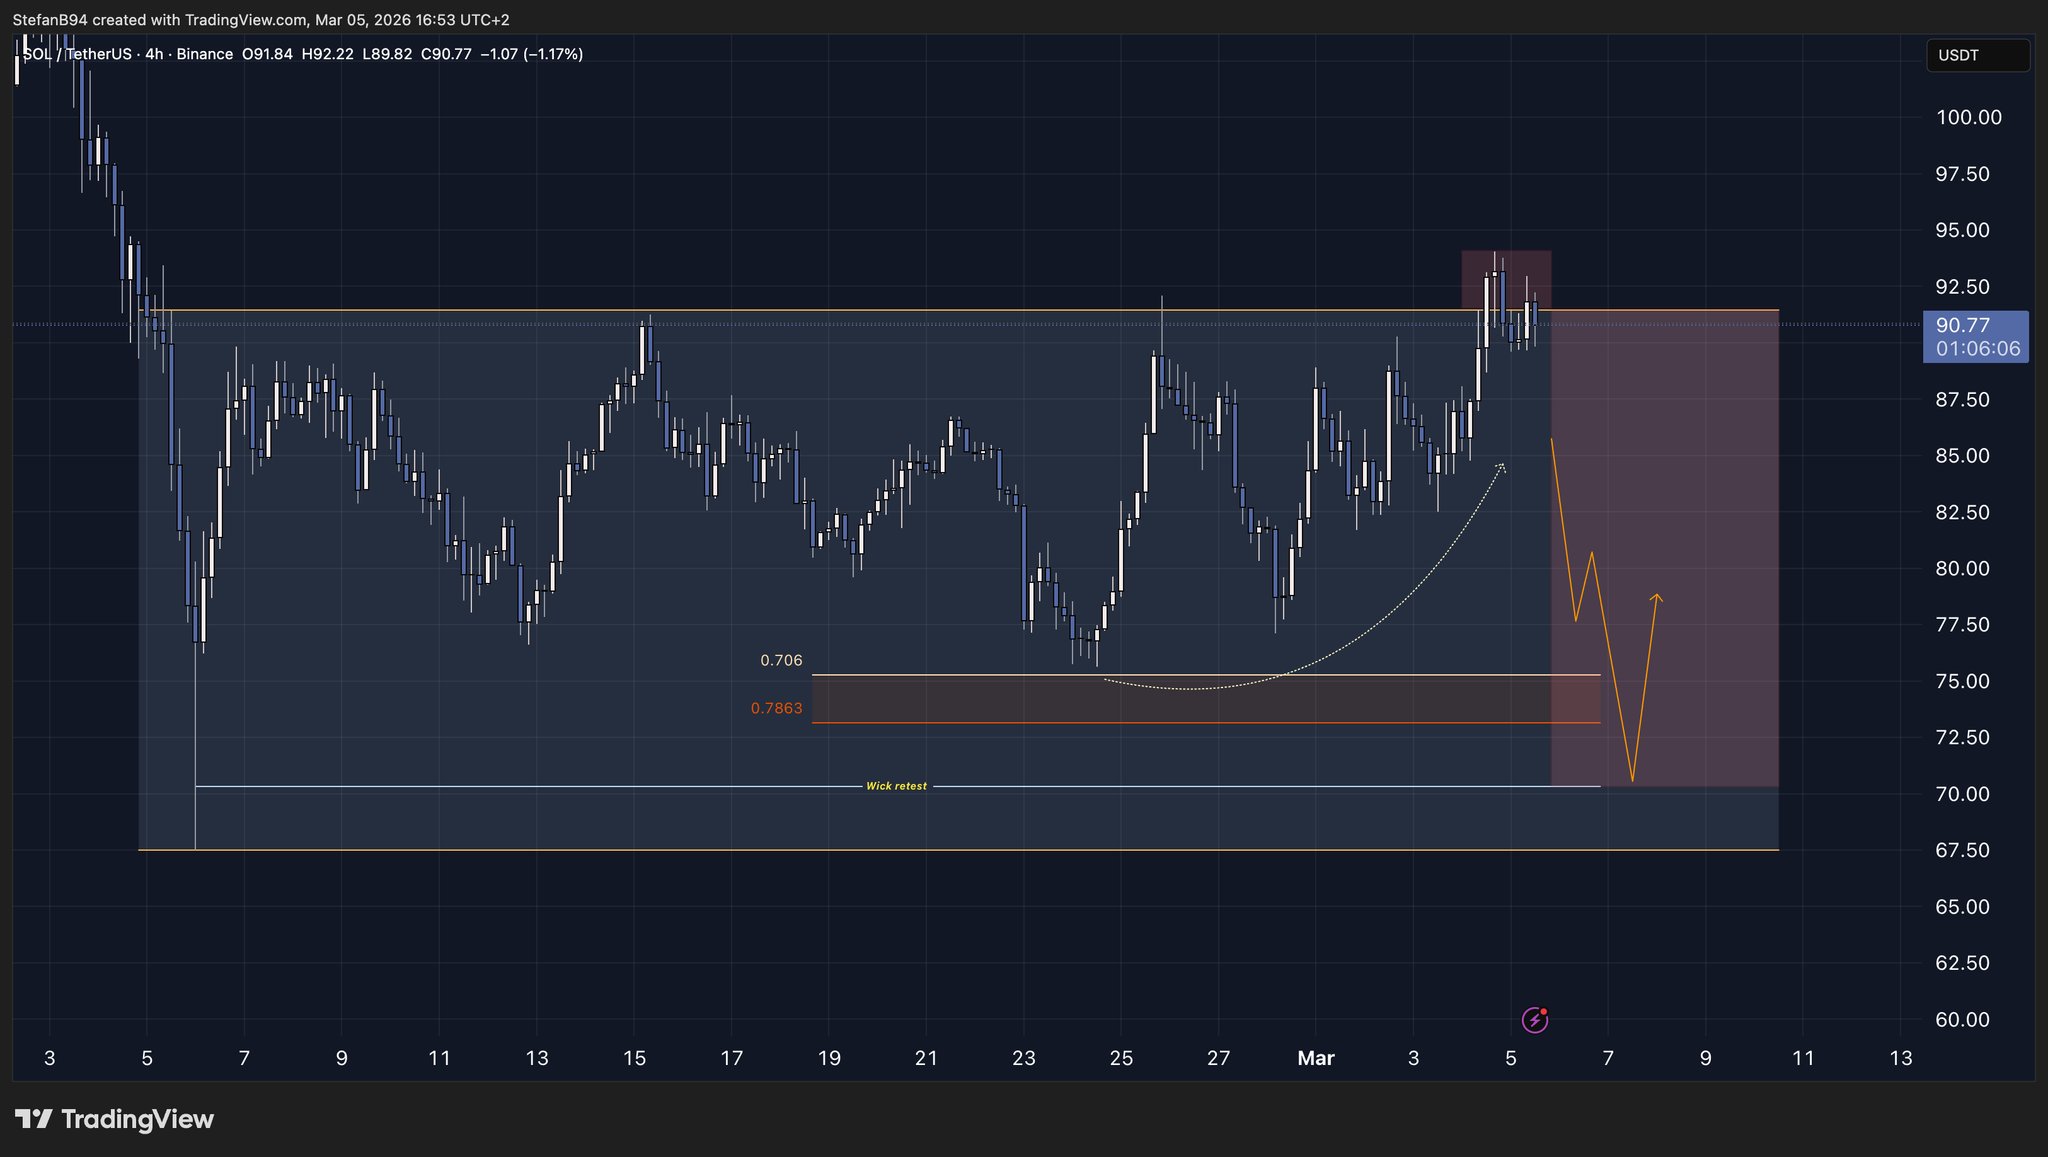Screen dimensions: 2048x1157
Task: Click the current price label 90.77
Action: (x=1963, y=325)
